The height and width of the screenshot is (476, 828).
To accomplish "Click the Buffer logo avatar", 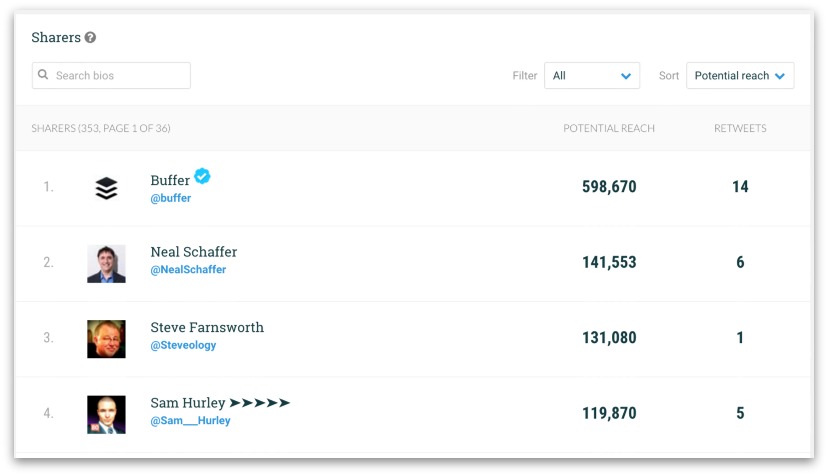I will 106,188.
